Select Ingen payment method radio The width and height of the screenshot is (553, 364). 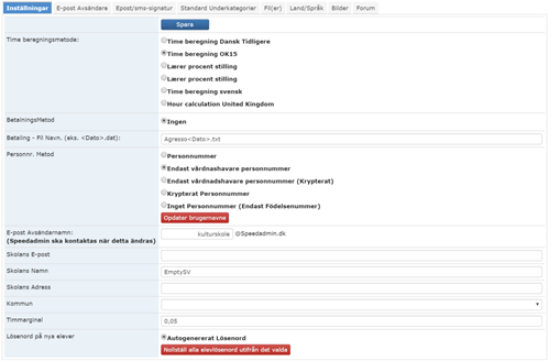pyautogui.click(x=164, y=121)
